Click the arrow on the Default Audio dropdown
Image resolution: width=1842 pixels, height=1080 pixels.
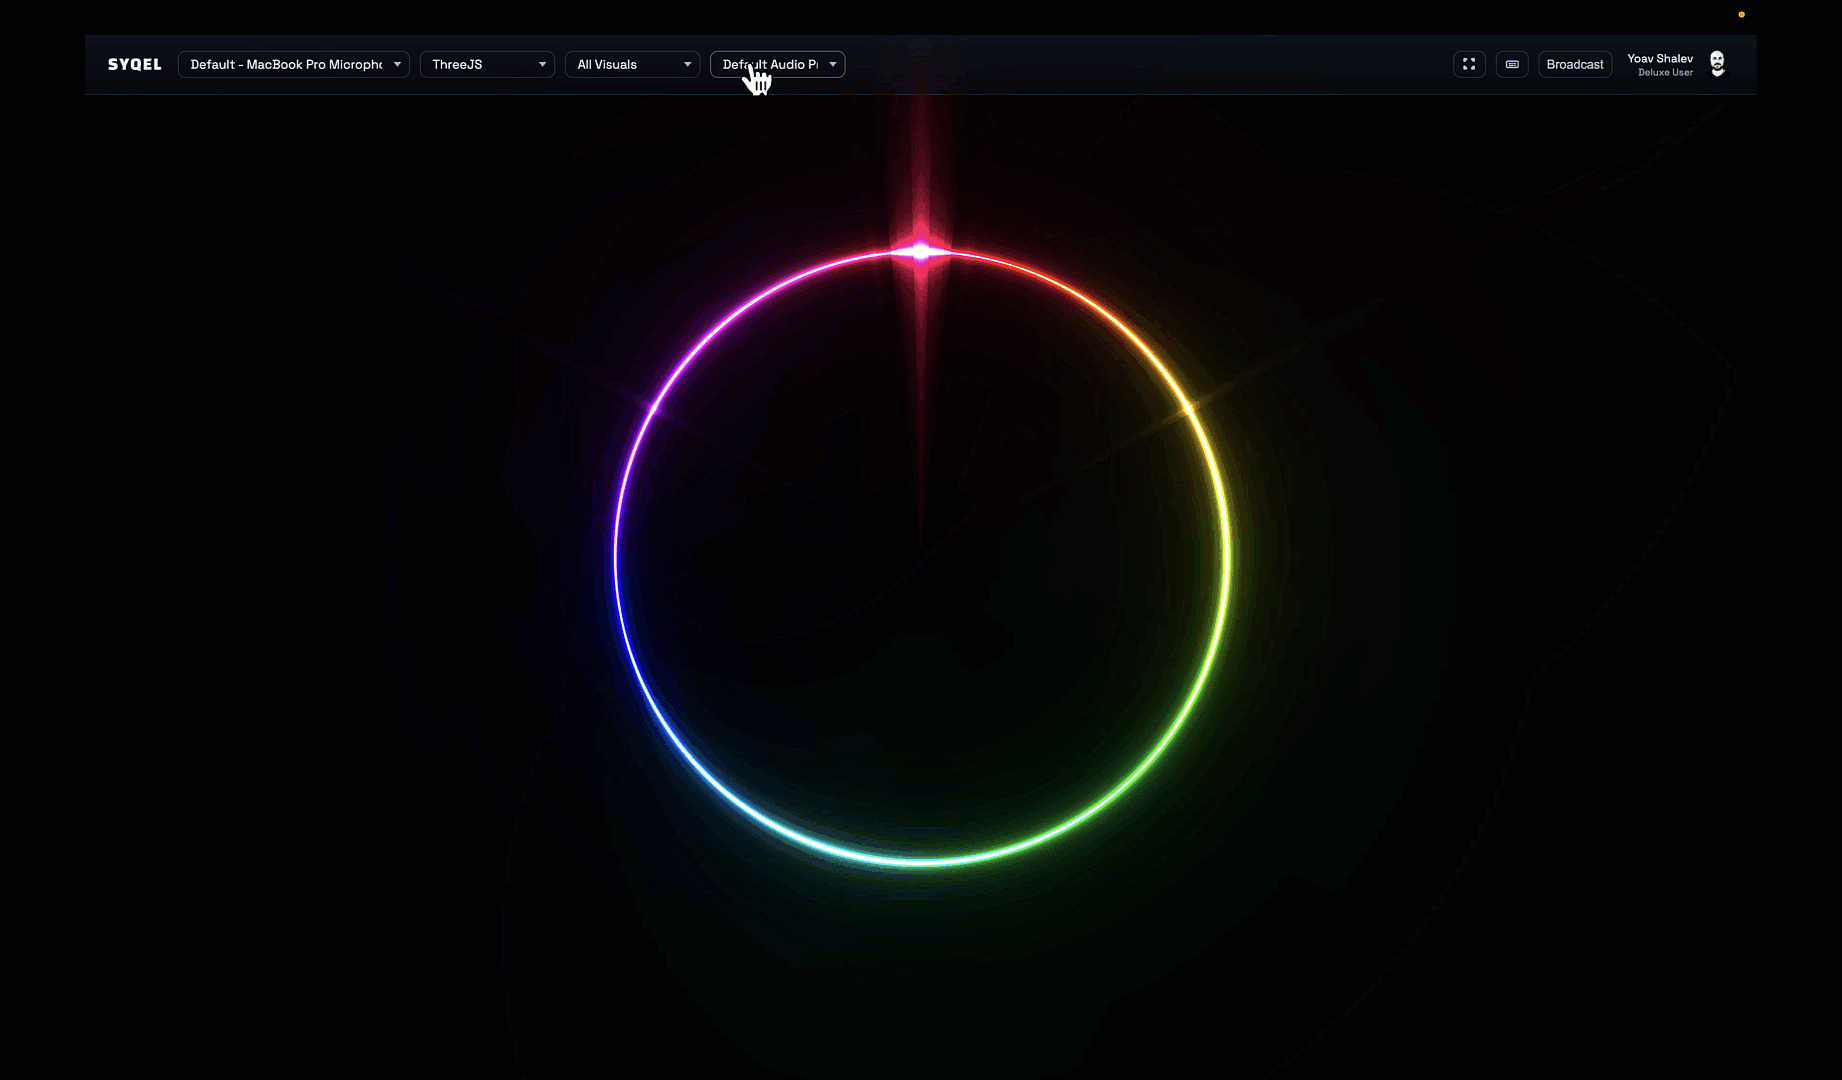pyautogui.click(x=832, y=64)
